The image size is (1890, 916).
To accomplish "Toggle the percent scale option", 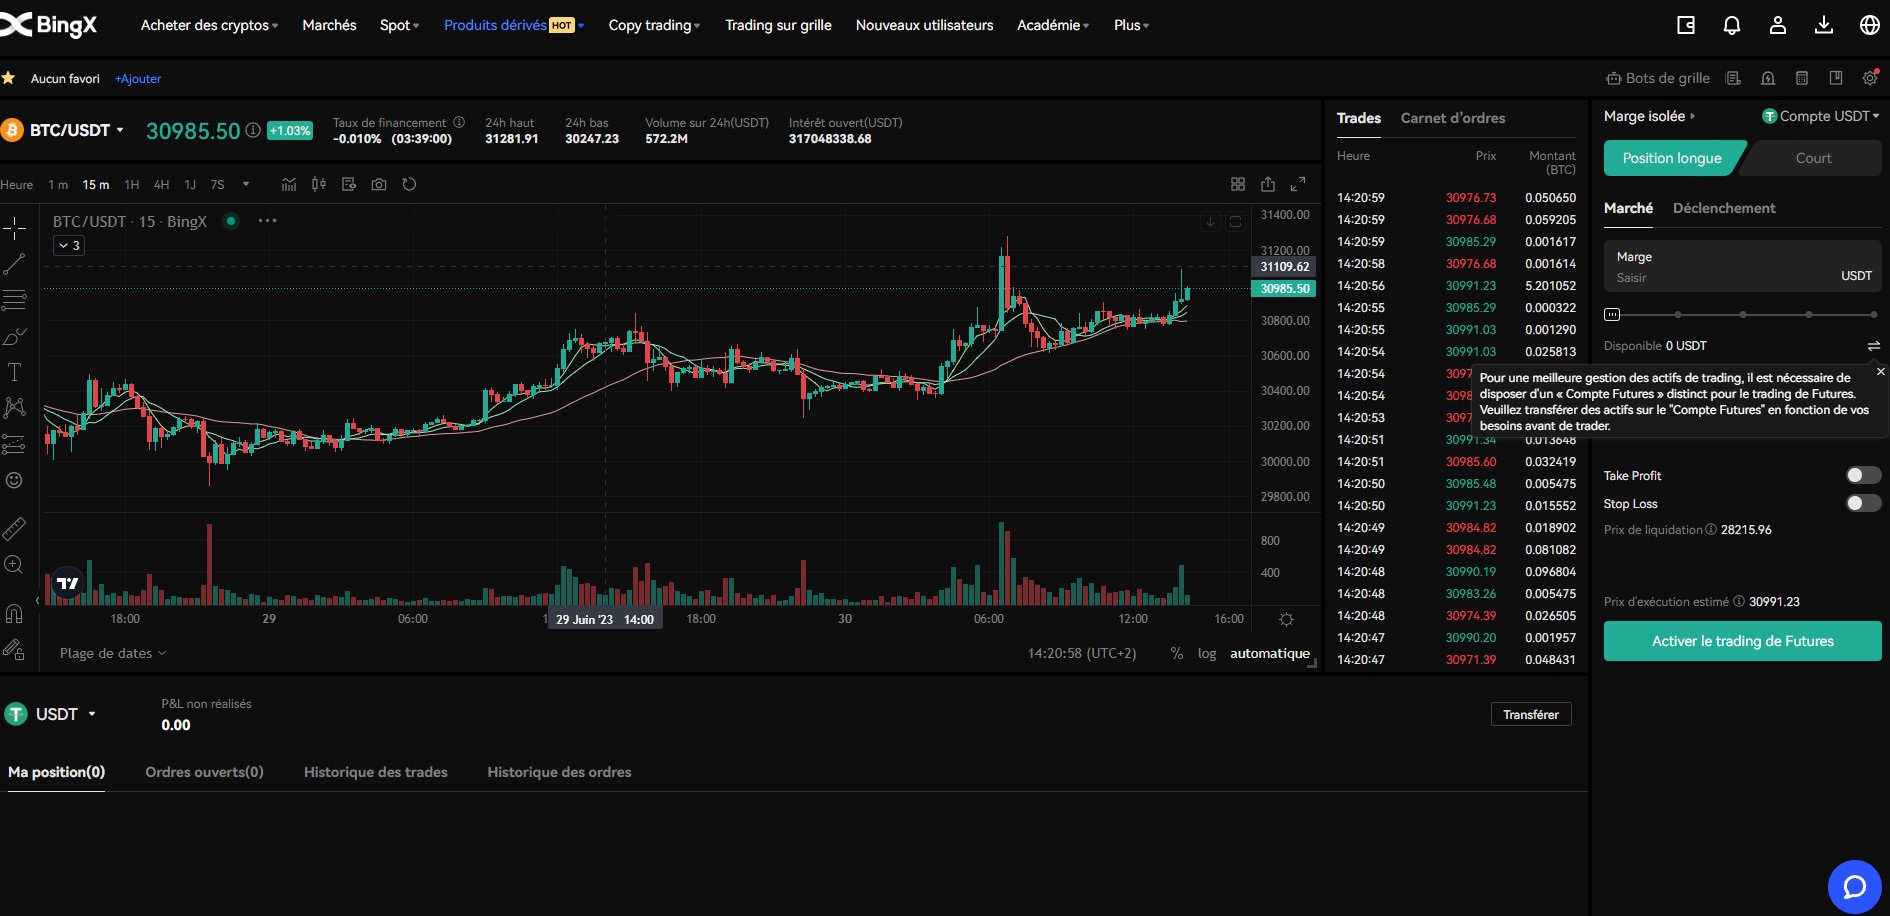I will [1177, 653].
